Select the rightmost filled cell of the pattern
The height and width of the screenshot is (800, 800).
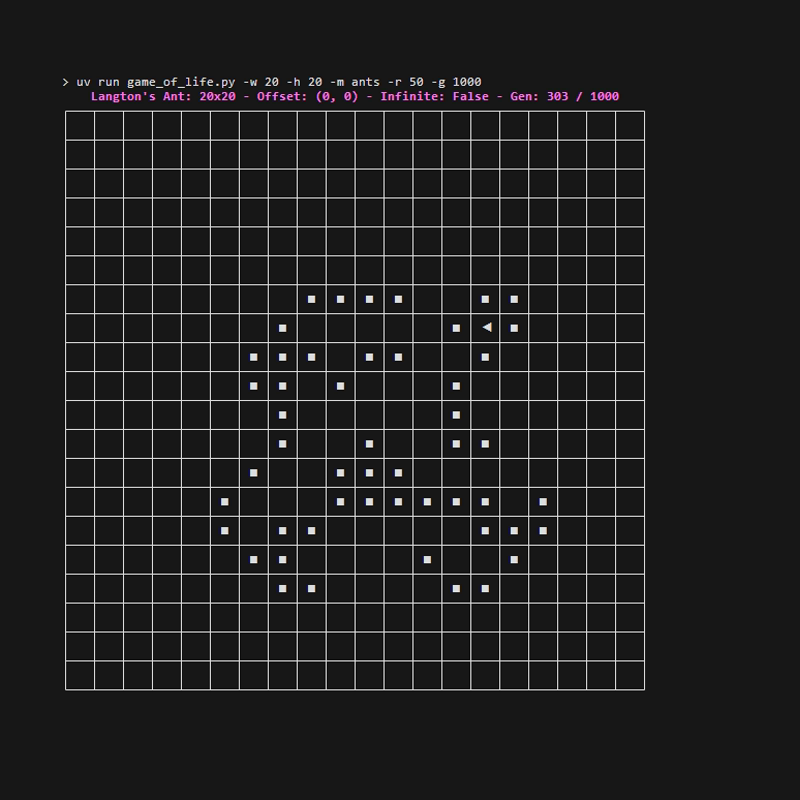point(541,501)
